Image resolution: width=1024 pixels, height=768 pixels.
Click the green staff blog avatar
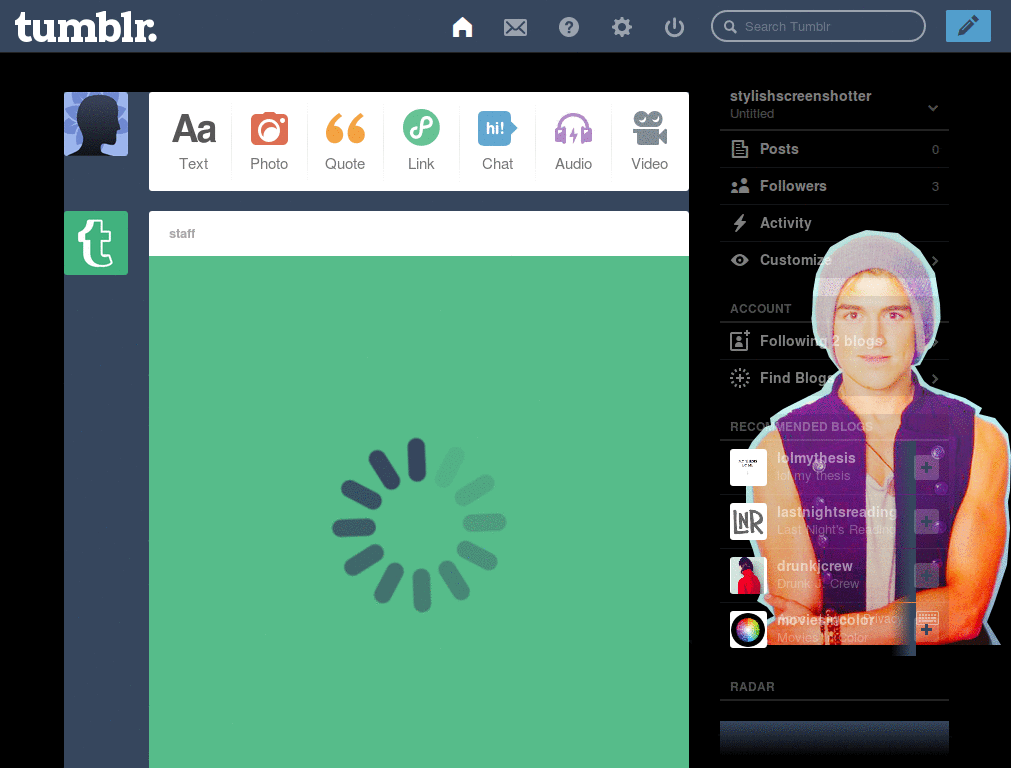tap(96, 243)
